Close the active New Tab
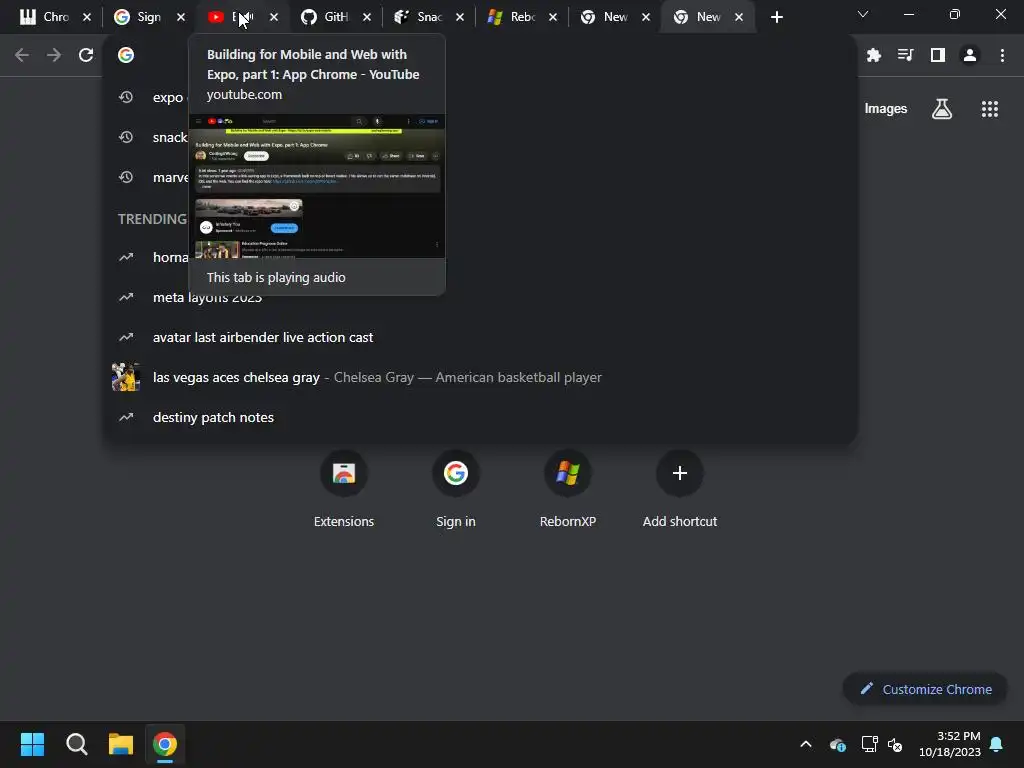 tap(739, 18)
